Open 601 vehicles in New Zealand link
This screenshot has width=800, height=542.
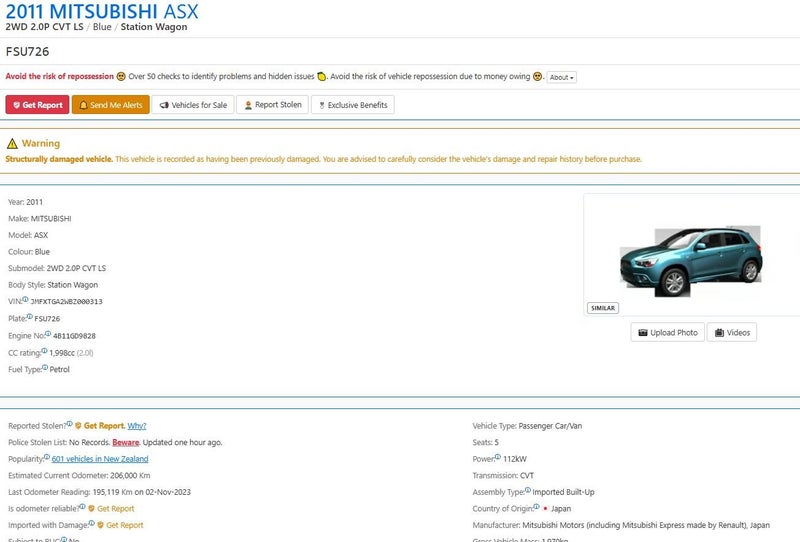(100, 459)
